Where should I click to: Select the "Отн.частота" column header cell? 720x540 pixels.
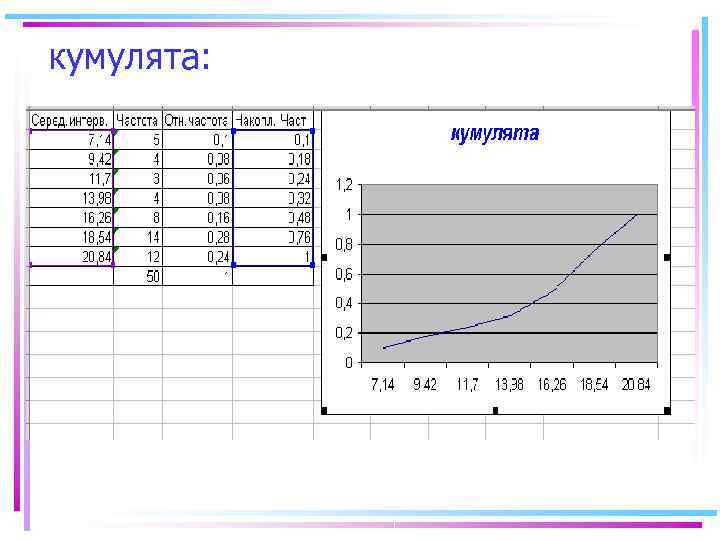[197, 120]
